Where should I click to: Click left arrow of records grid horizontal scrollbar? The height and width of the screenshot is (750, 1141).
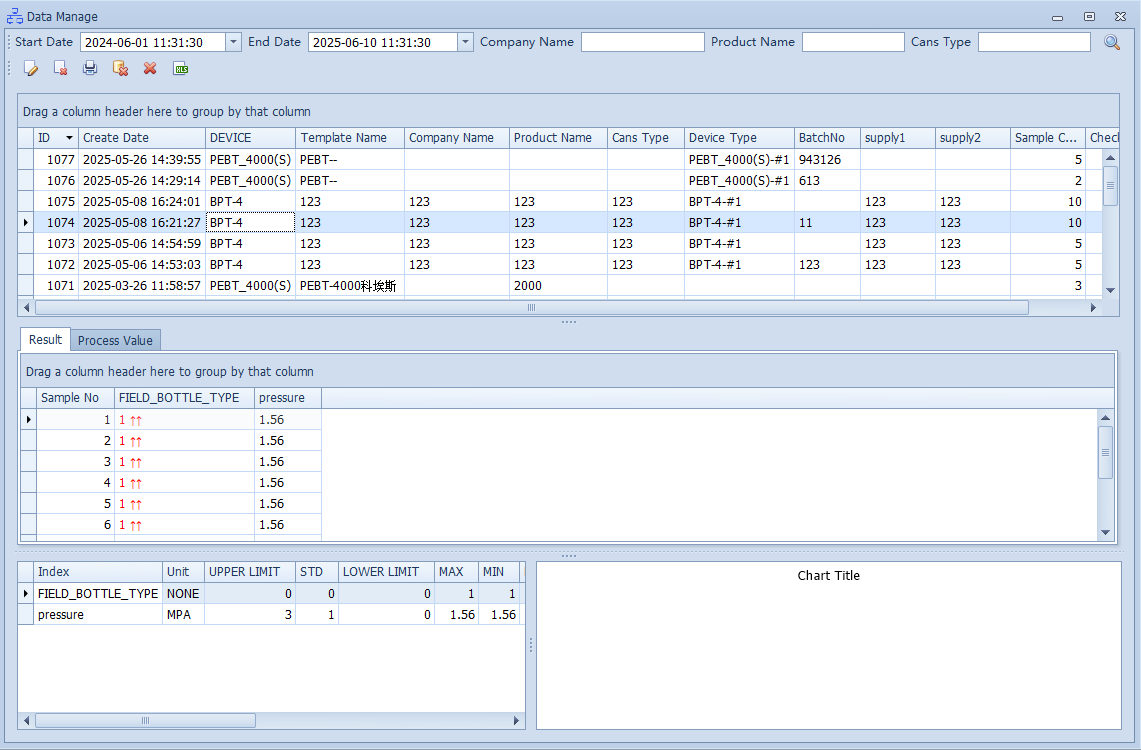[27, 308]
